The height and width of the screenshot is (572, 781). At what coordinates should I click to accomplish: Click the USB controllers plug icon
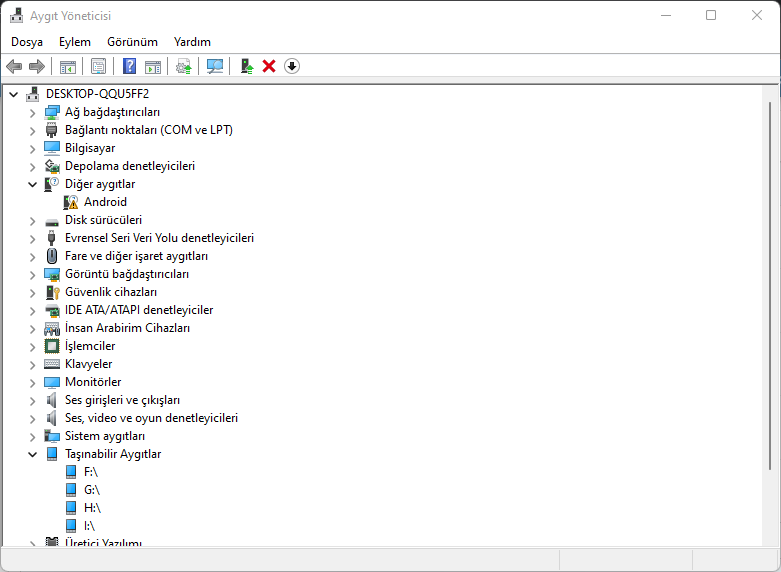[x=52, y=238]
